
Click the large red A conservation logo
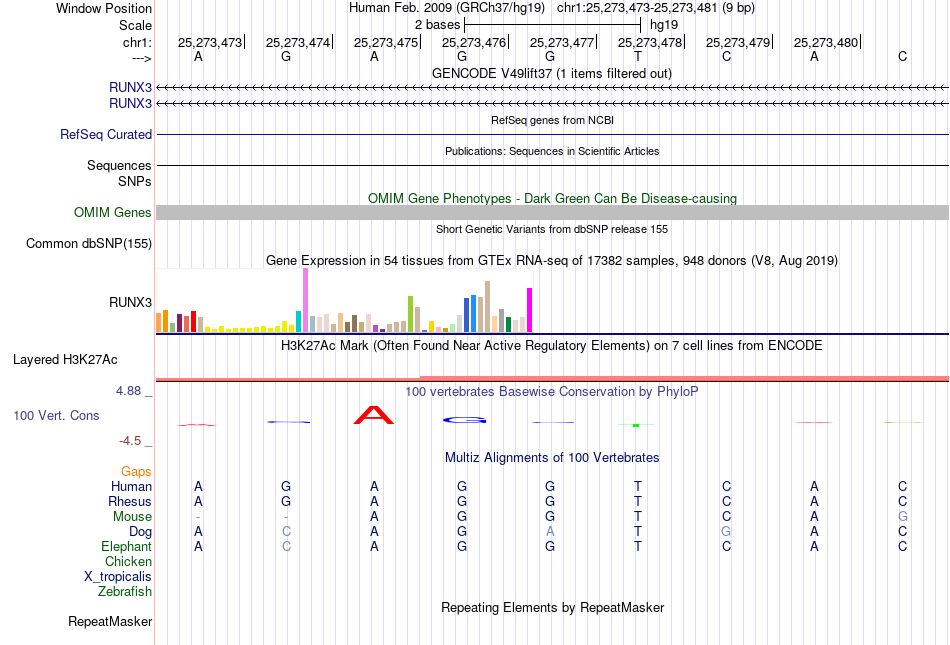point(374,415)
